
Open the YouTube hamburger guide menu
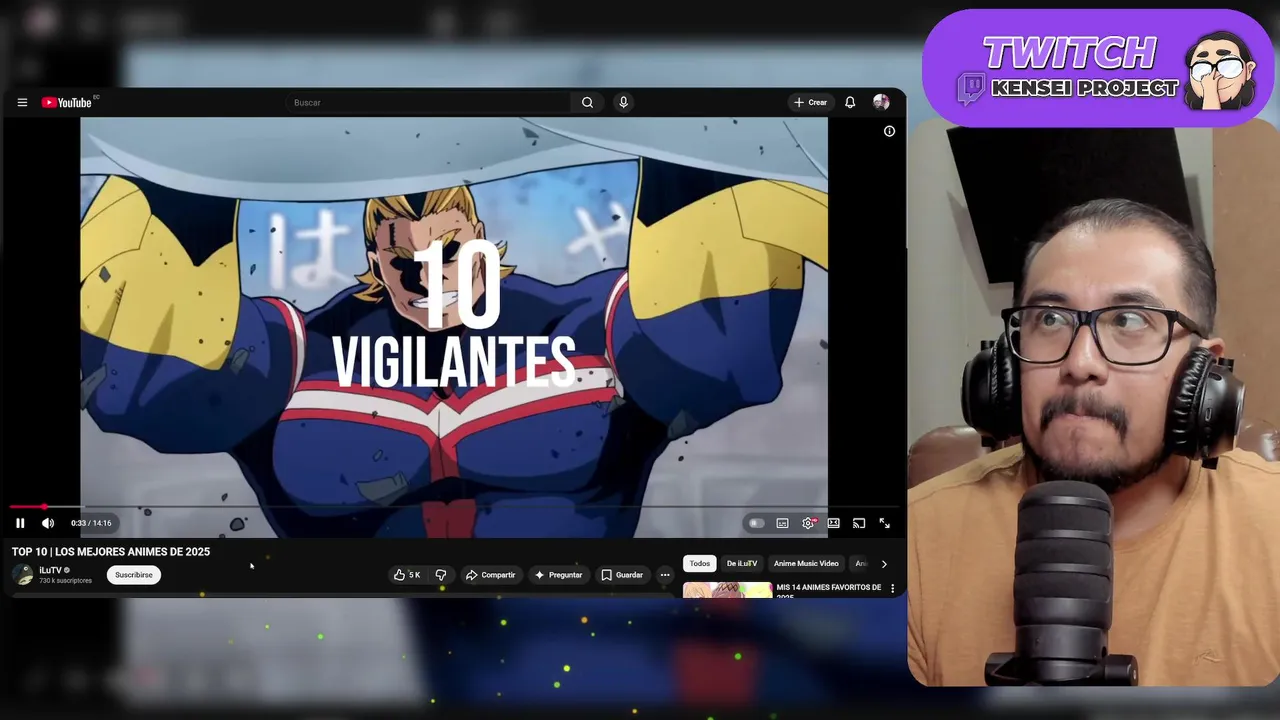(22, 102)
